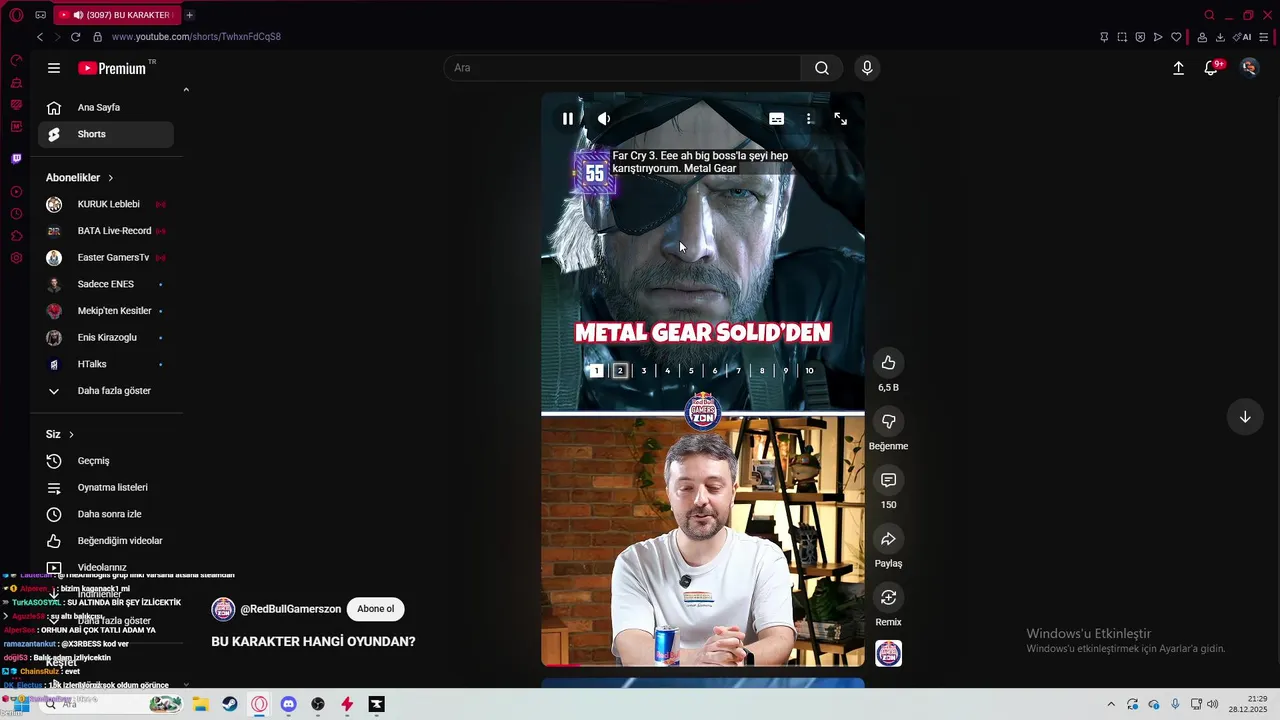Reload the page
Screen dimensions: 1280x720
pos(75,37)
